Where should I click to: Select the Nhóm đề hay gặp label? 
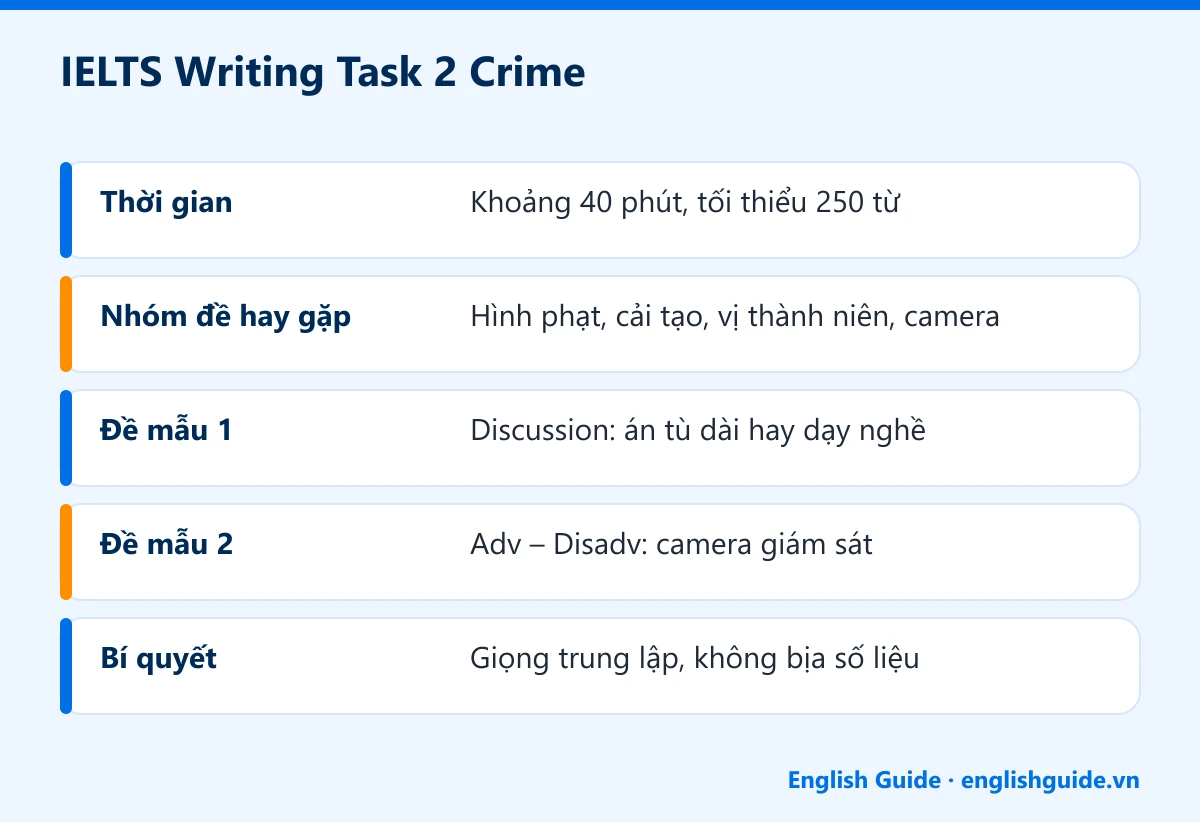click(x=226, y=318)
